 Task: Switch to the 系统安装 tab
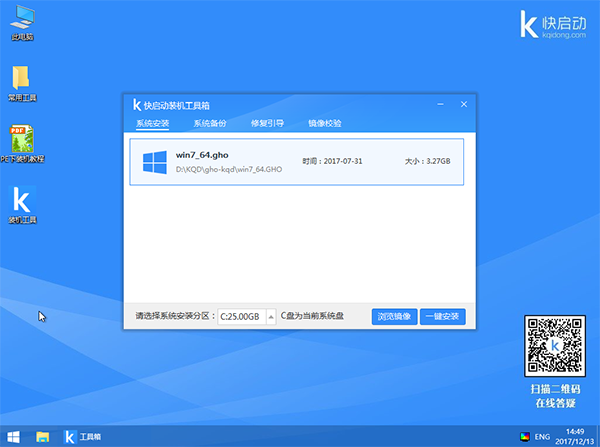click(153, 124)
